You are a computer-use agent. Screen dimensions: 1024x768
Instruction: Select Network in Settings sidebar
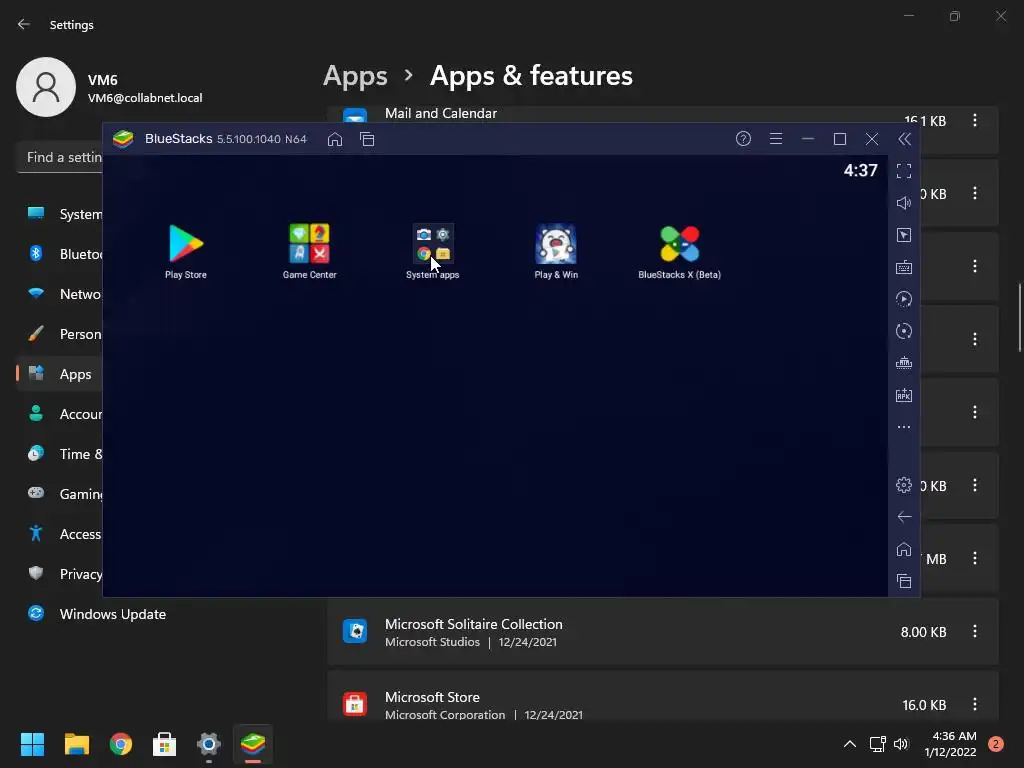(59, 294)
